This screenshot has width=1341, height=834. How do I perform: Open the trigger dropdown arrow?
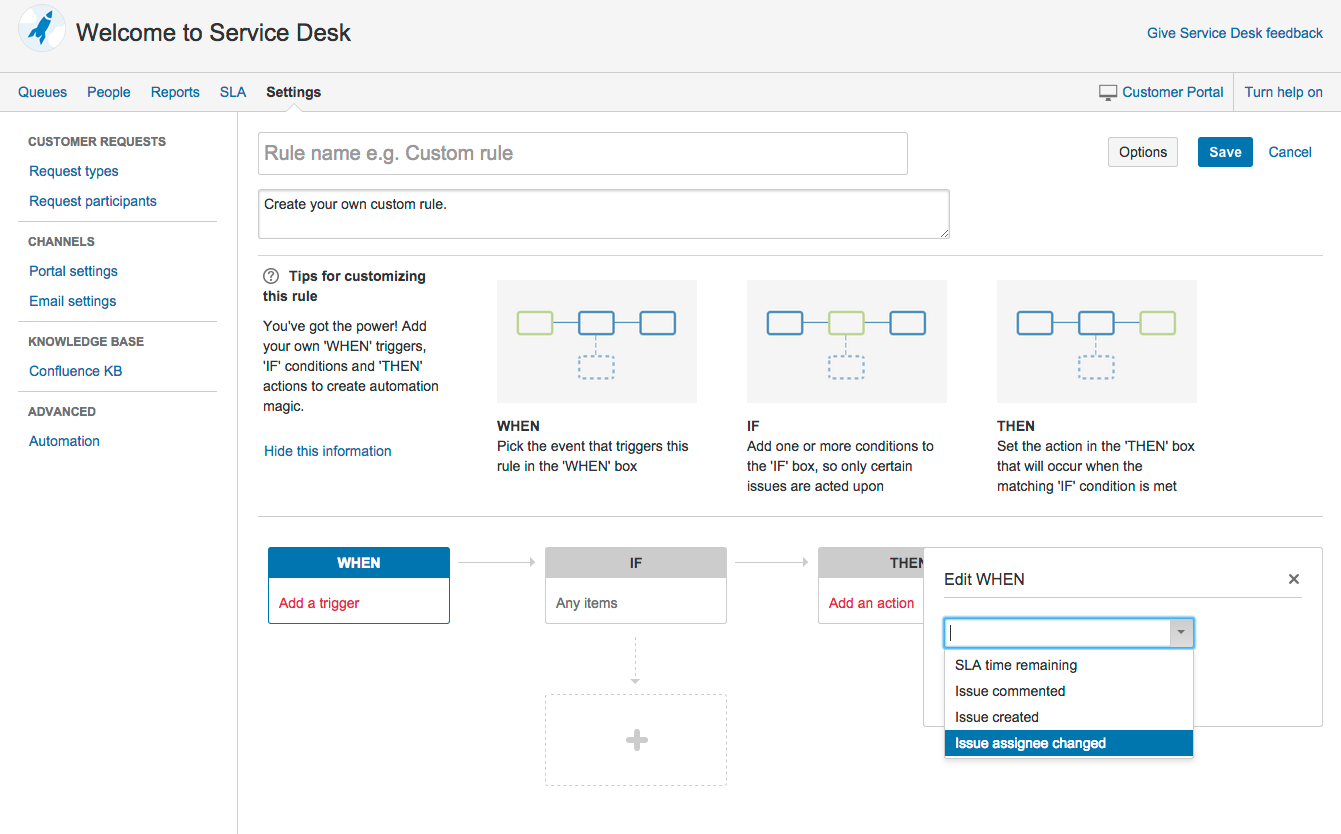point(1181,633)
